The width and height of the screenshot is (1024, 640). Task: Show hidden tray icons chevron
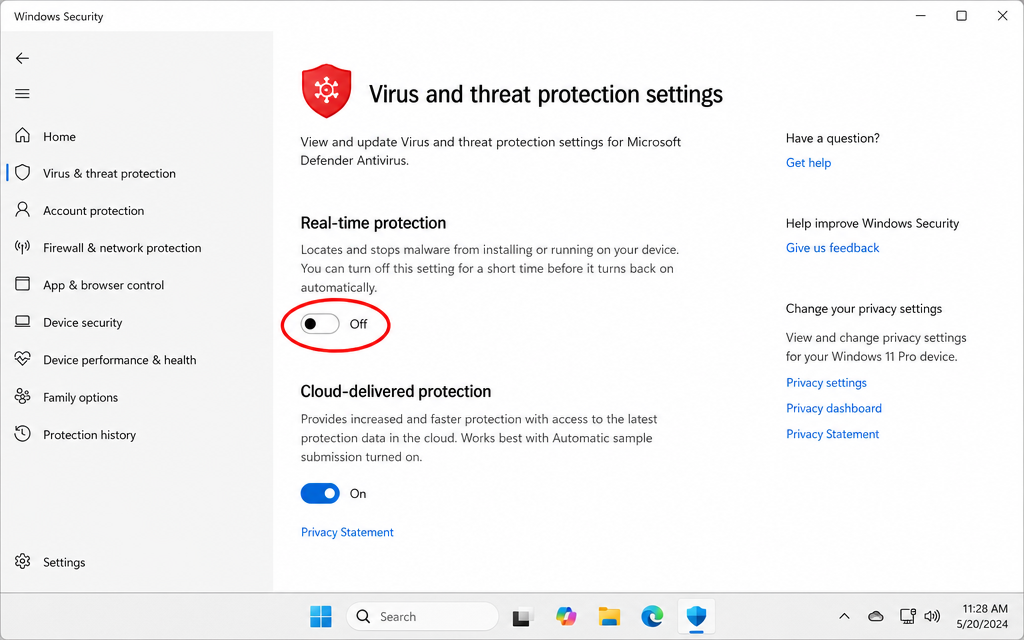844,616
